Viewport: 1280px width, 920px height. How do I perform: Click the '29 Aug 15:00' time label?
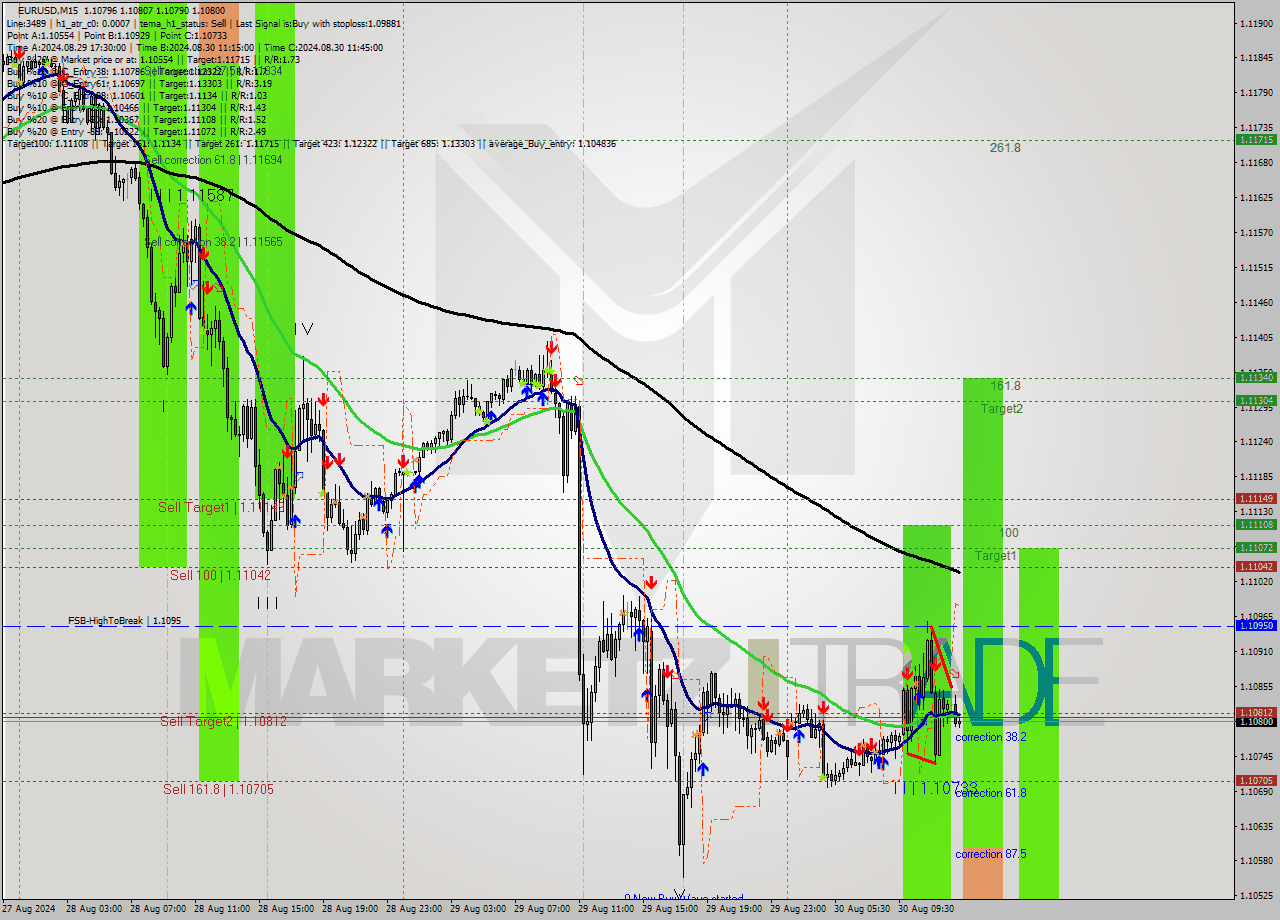[670, 909]
